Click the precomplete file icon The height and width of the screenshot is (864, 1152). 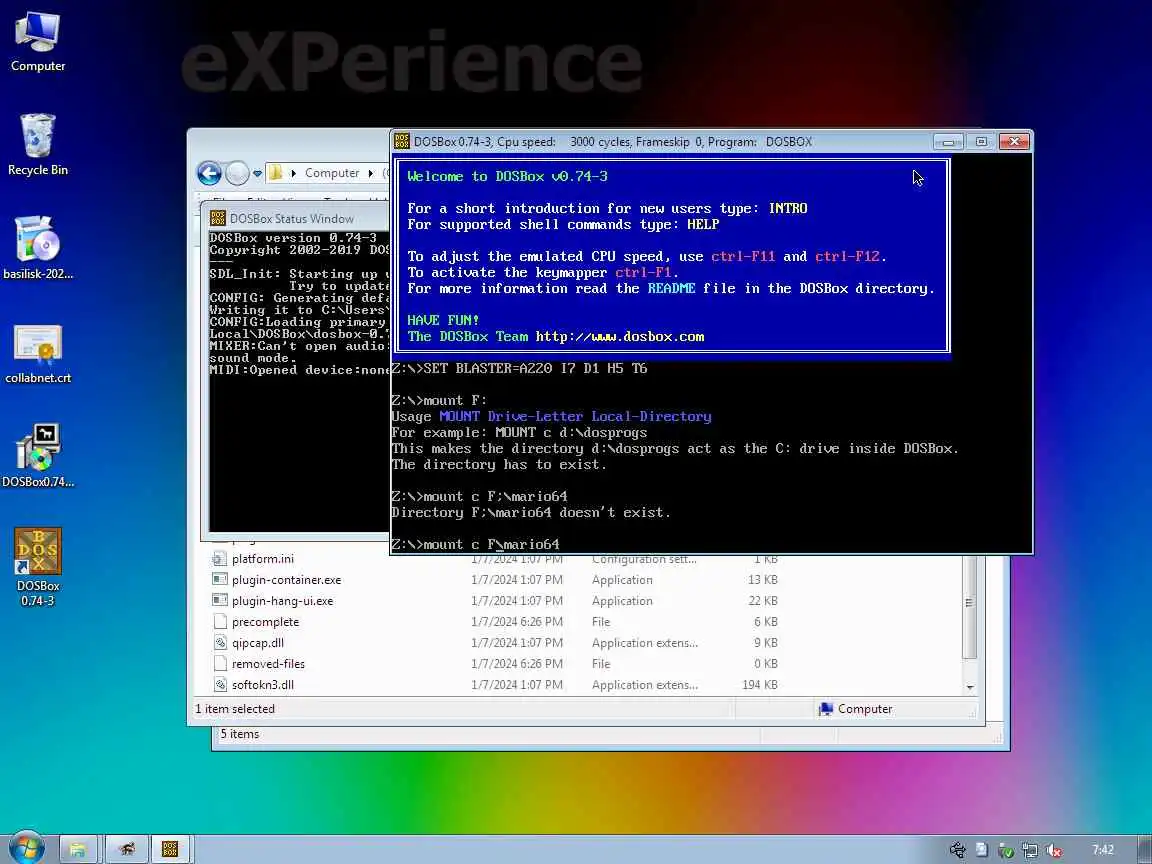click(220, 622)
